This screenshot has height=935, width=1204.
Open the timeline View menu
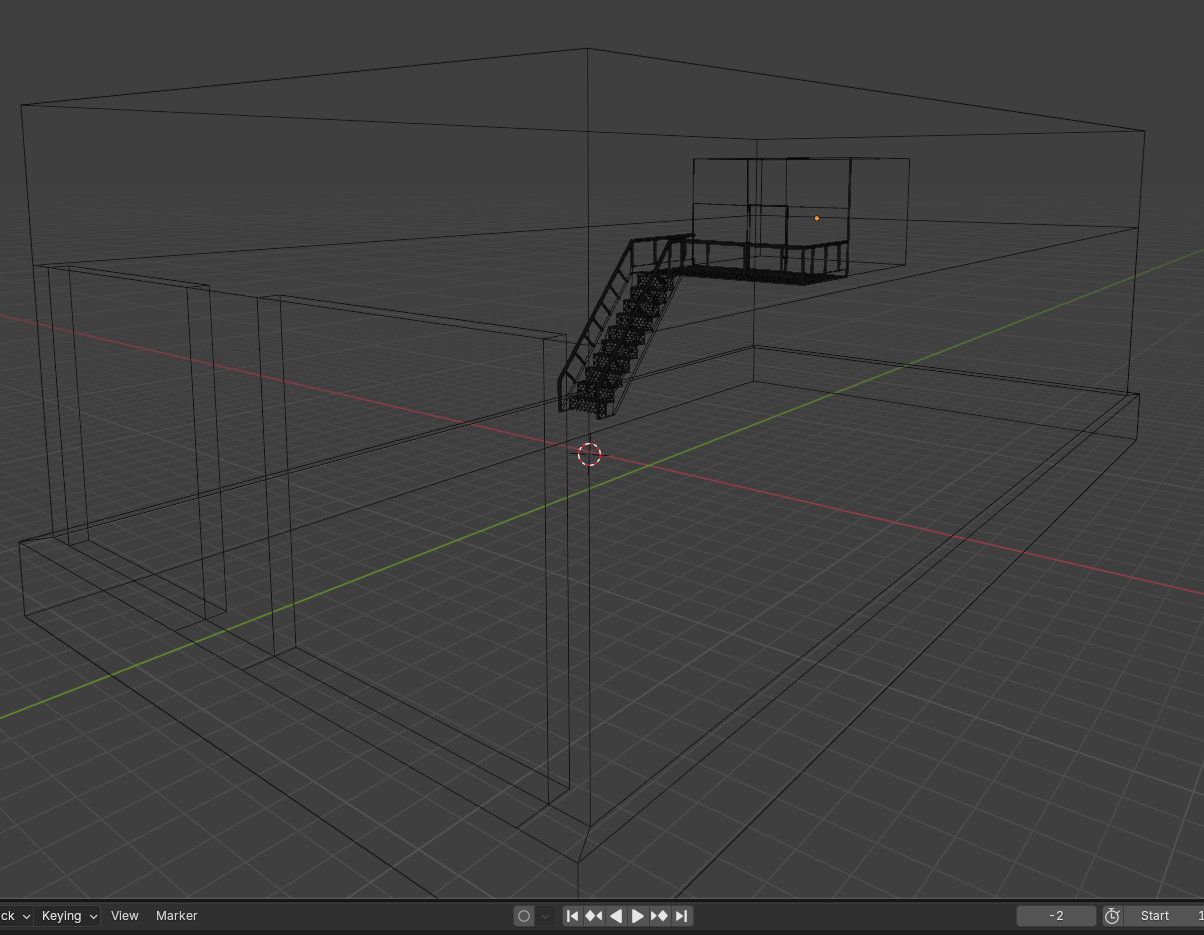pyautogui.click(x=125, y=916)
